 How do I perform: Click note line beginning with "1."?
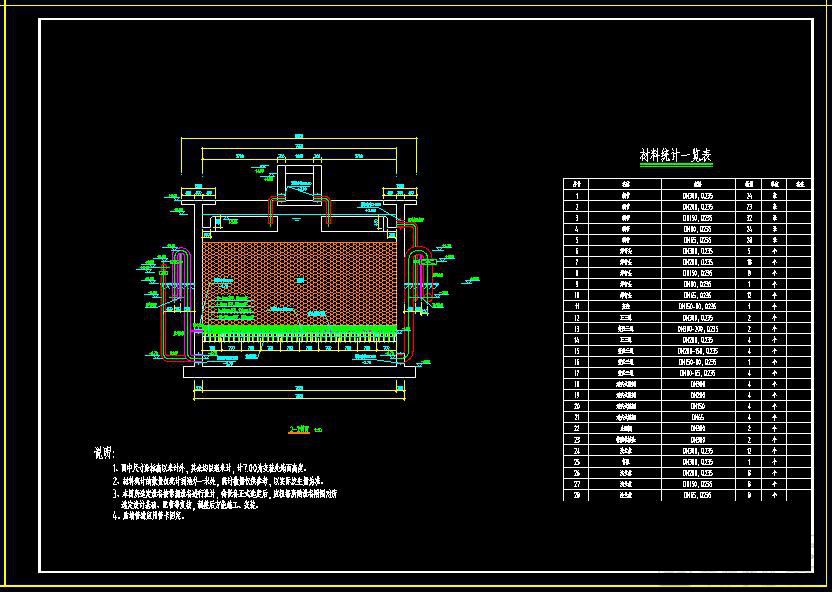pyautogui.click(x=210, y=469)
